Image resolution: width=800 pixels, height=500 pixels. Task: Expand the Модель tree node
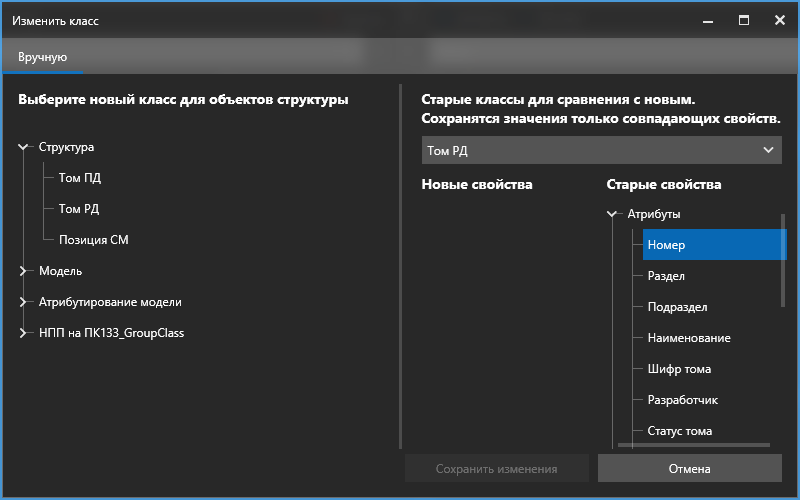coord(24,271)
